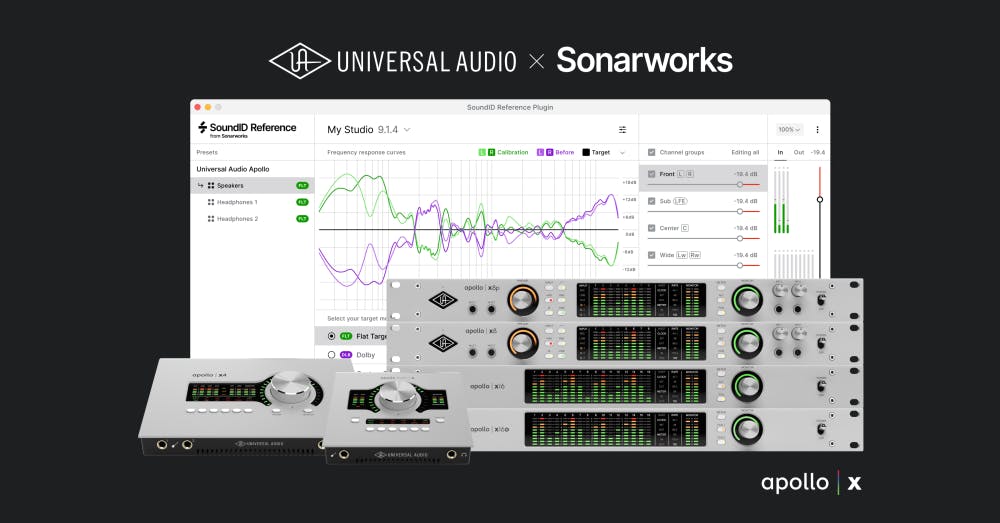Click the Front channel gain slider handle

pyautogui.click(x=740, y=184)
